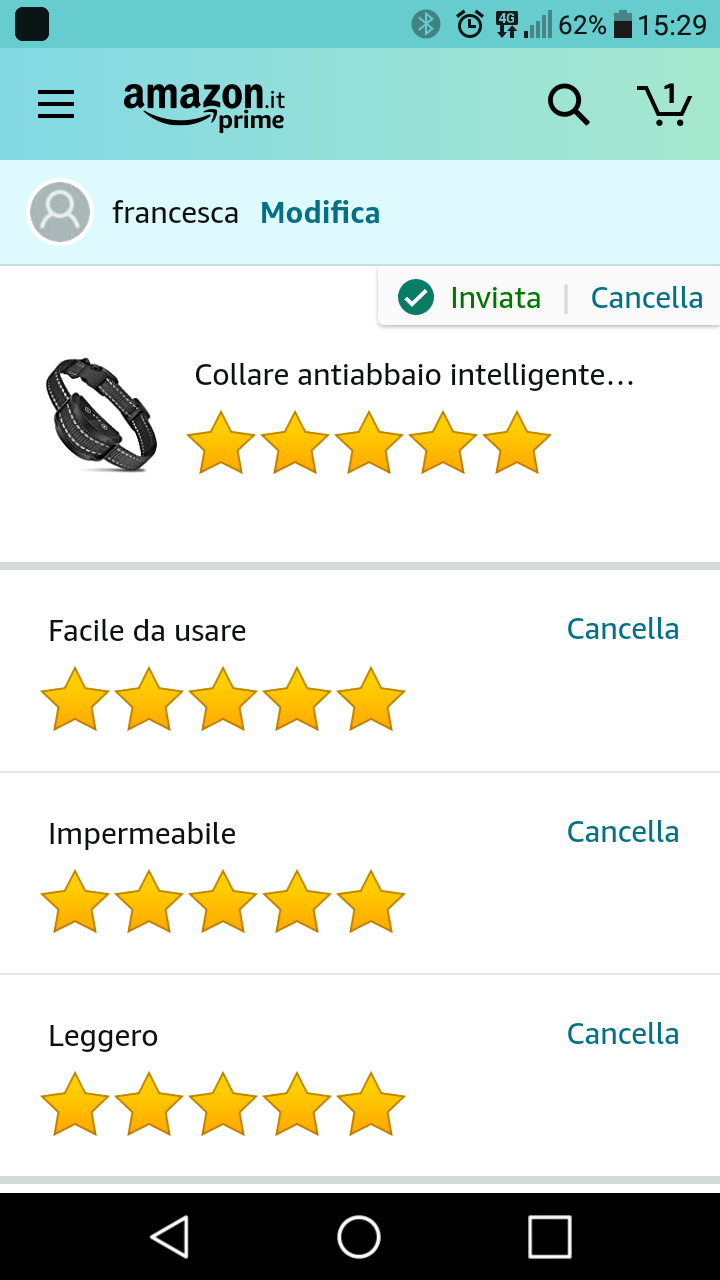The width and height of the screenshot is (720, 1280).
Task: Tap francesca's profile avatar
Action: click(61, 213)
